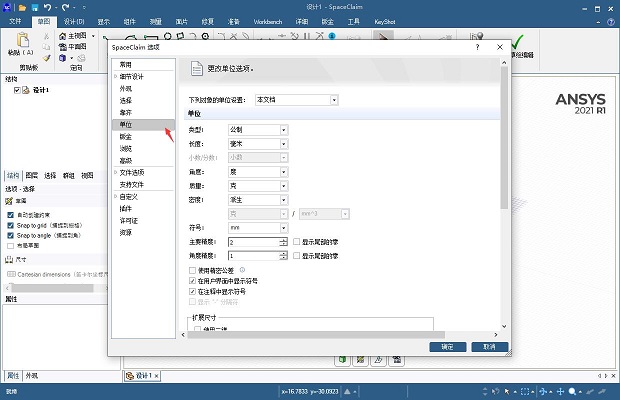620x400 pixels.
Task: Click the 设计1 component icon in structure tree
Action: [x=26, y=90]
